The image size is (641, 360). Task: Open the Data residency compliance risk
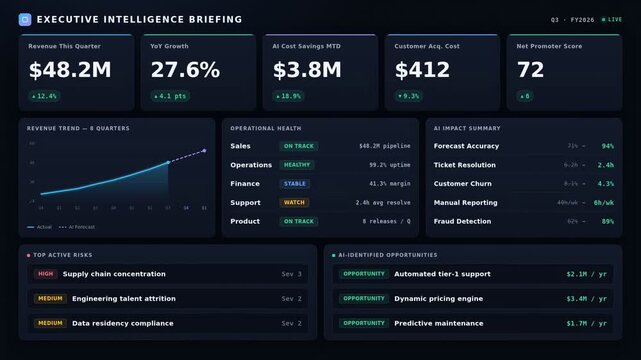click(x=168, y=323)
